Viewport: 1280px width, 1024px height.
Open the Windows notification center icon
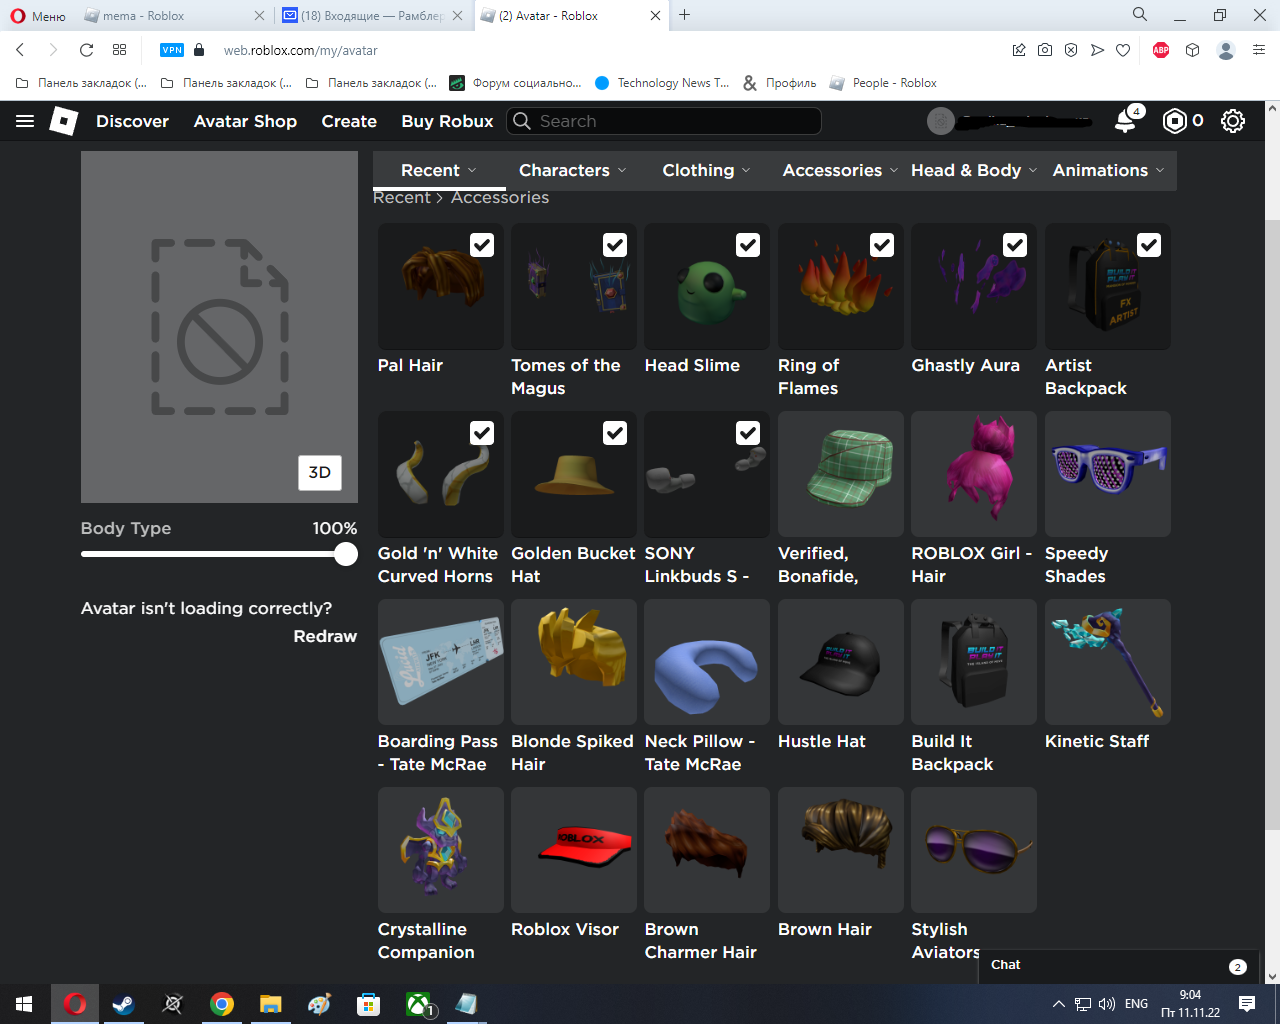coord(1247,1004)
